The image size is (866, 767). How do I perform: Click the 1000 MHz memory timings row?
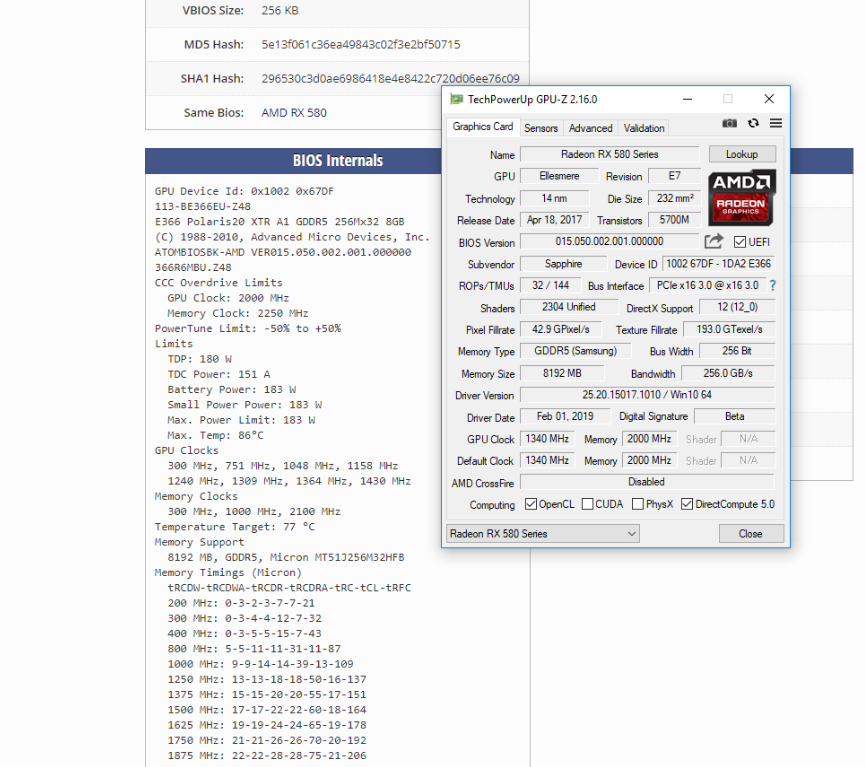pos(261,664)
